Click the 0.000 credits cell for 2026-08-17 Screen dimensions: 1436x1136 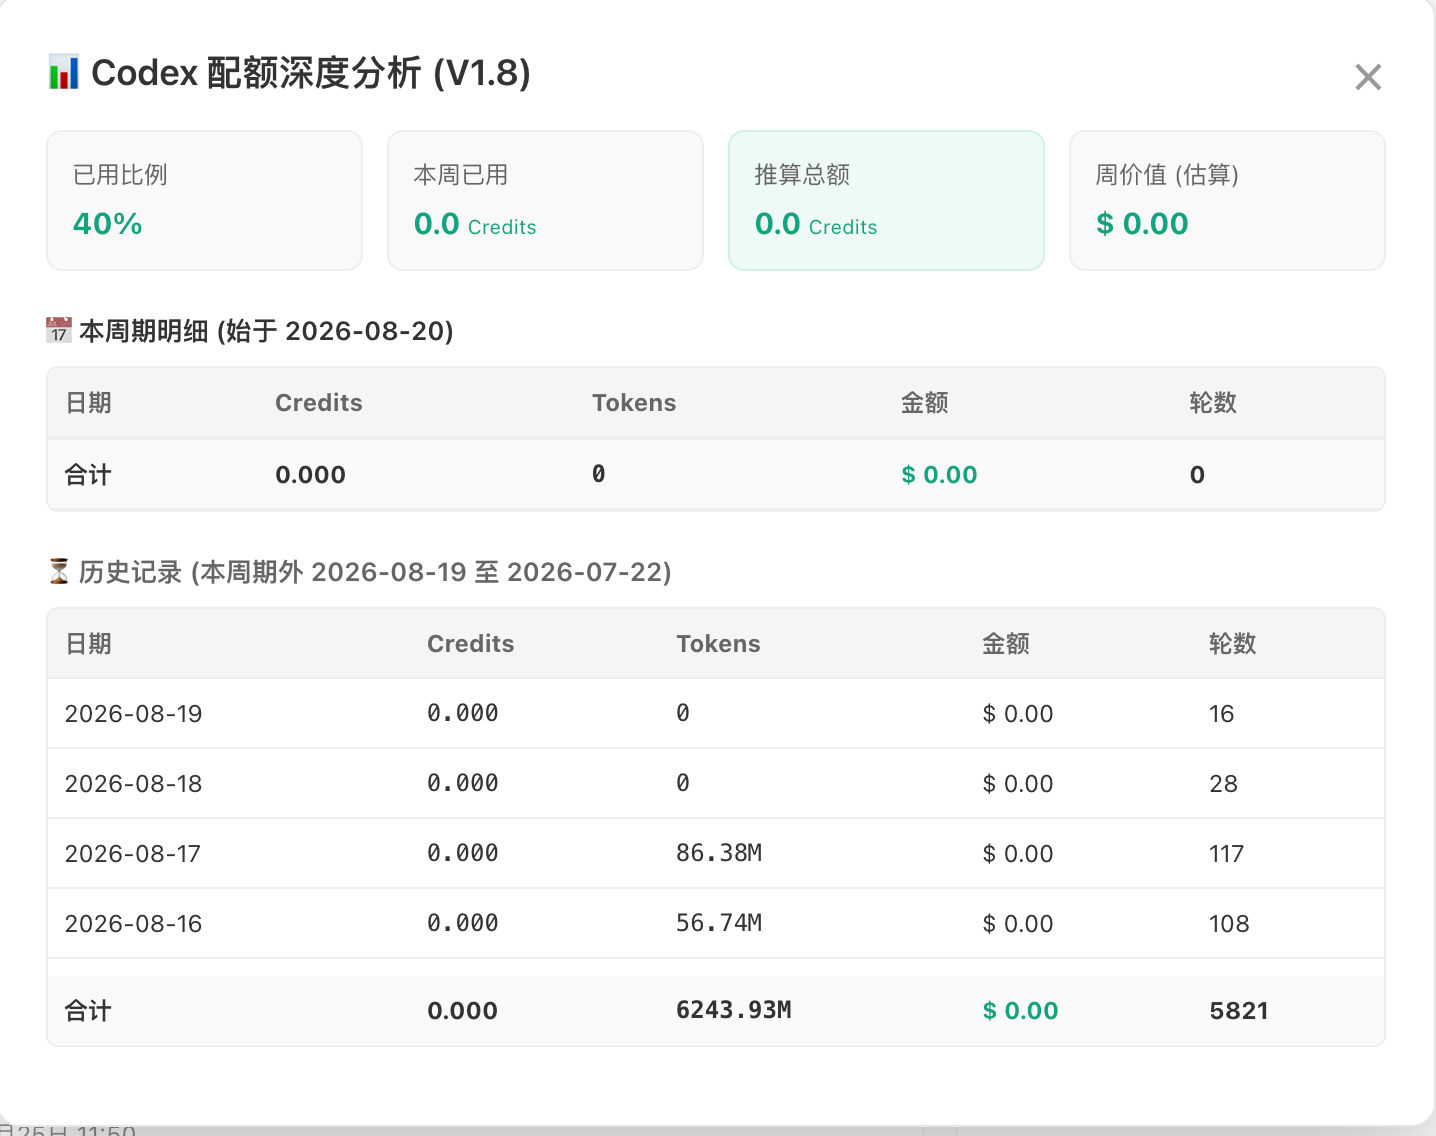coord(463,853)
